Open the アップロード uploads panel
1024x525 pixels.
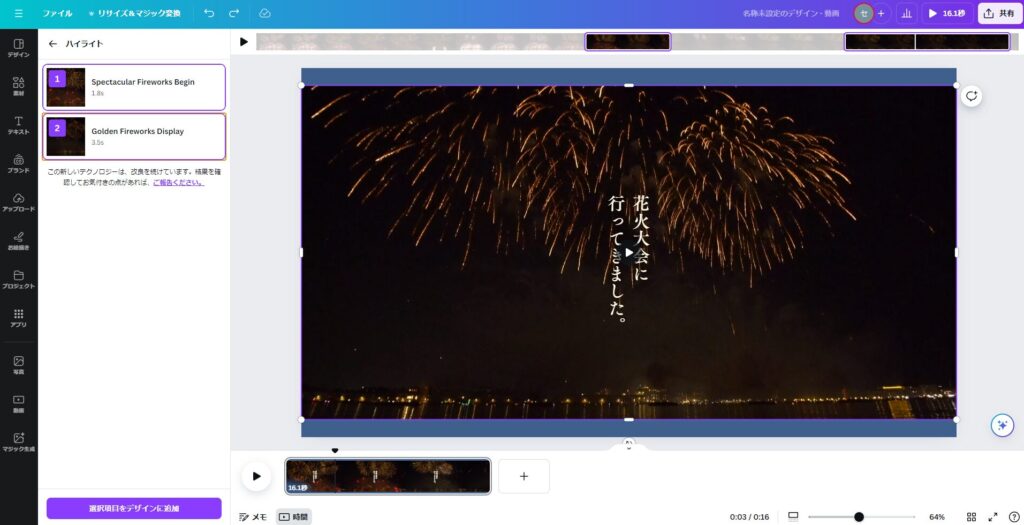(x=18, y=202)
